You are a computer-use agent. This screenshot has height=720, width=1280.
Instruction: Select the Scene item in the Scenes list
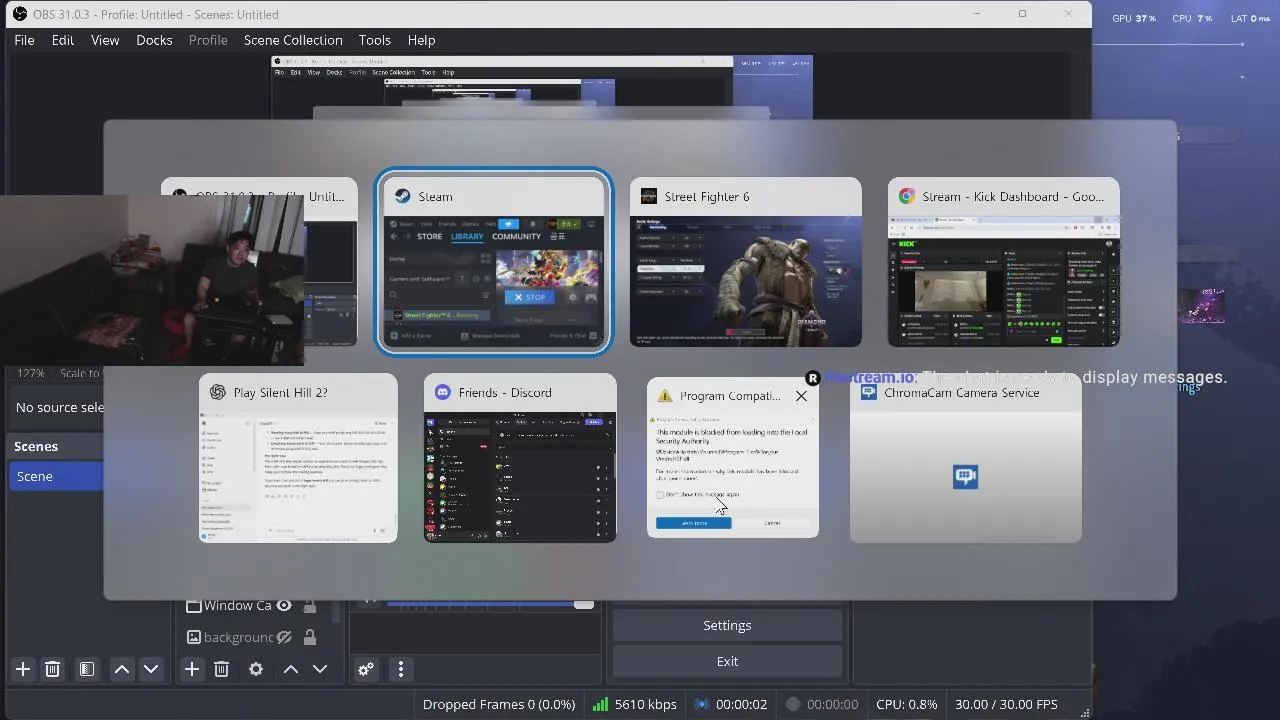pos(56,476)
